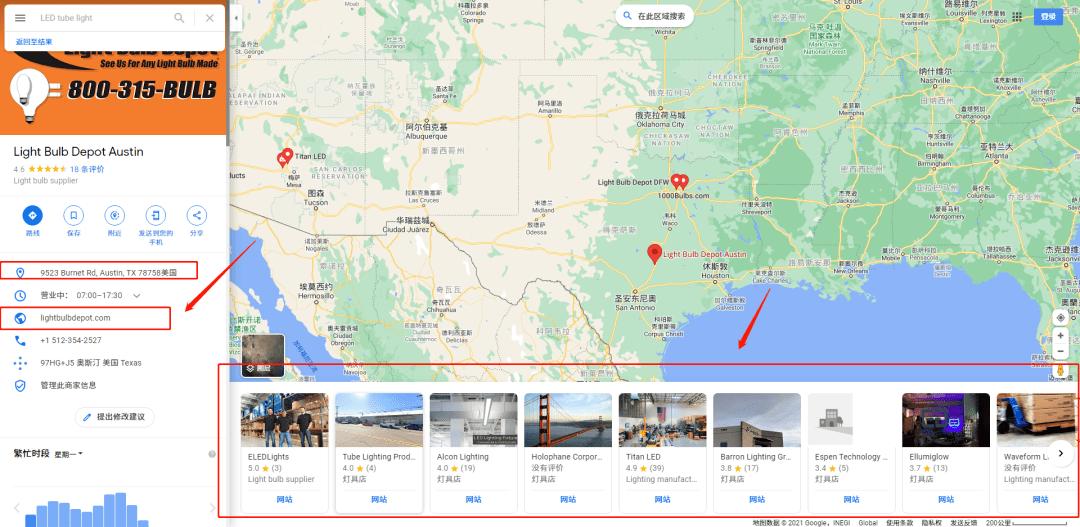Zoom in the map with plus
Viewport: 1080px width, 527px height.
1060,335
